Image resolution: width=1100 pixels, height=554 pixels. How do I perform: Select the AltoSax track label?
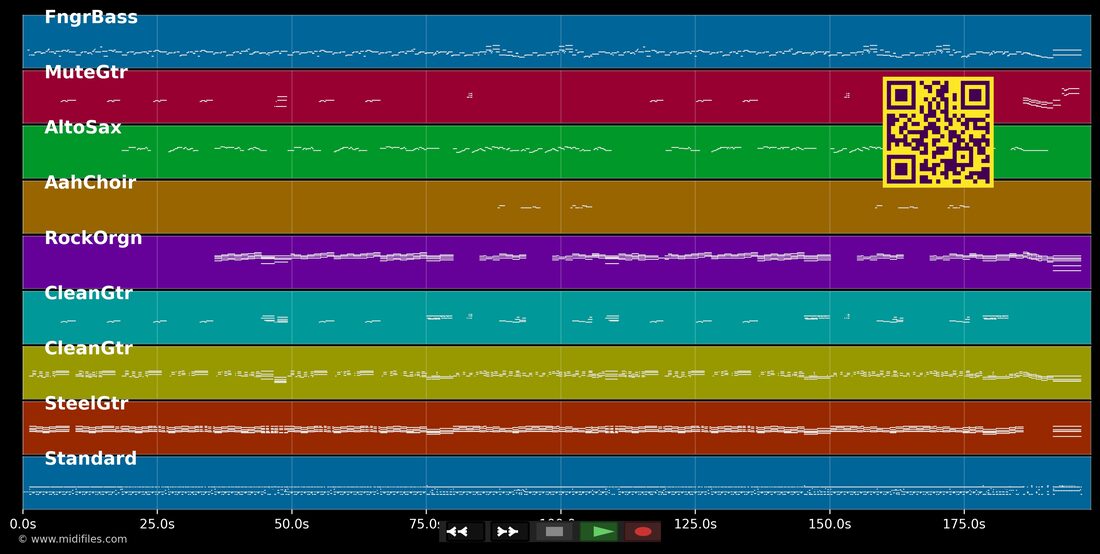pyautogui.click(x=83, y=128)
